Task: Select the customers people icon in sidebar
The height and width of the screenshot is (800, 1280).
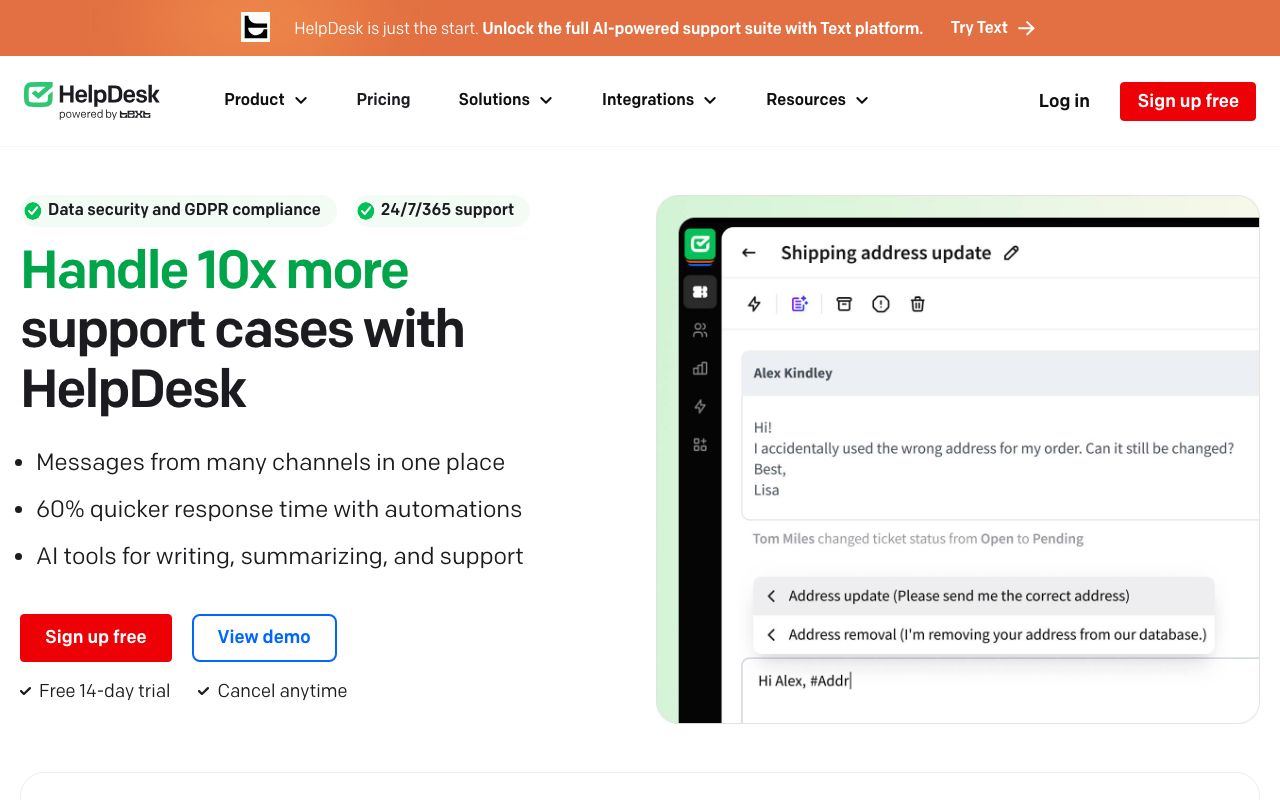Action: coord(700,330)
